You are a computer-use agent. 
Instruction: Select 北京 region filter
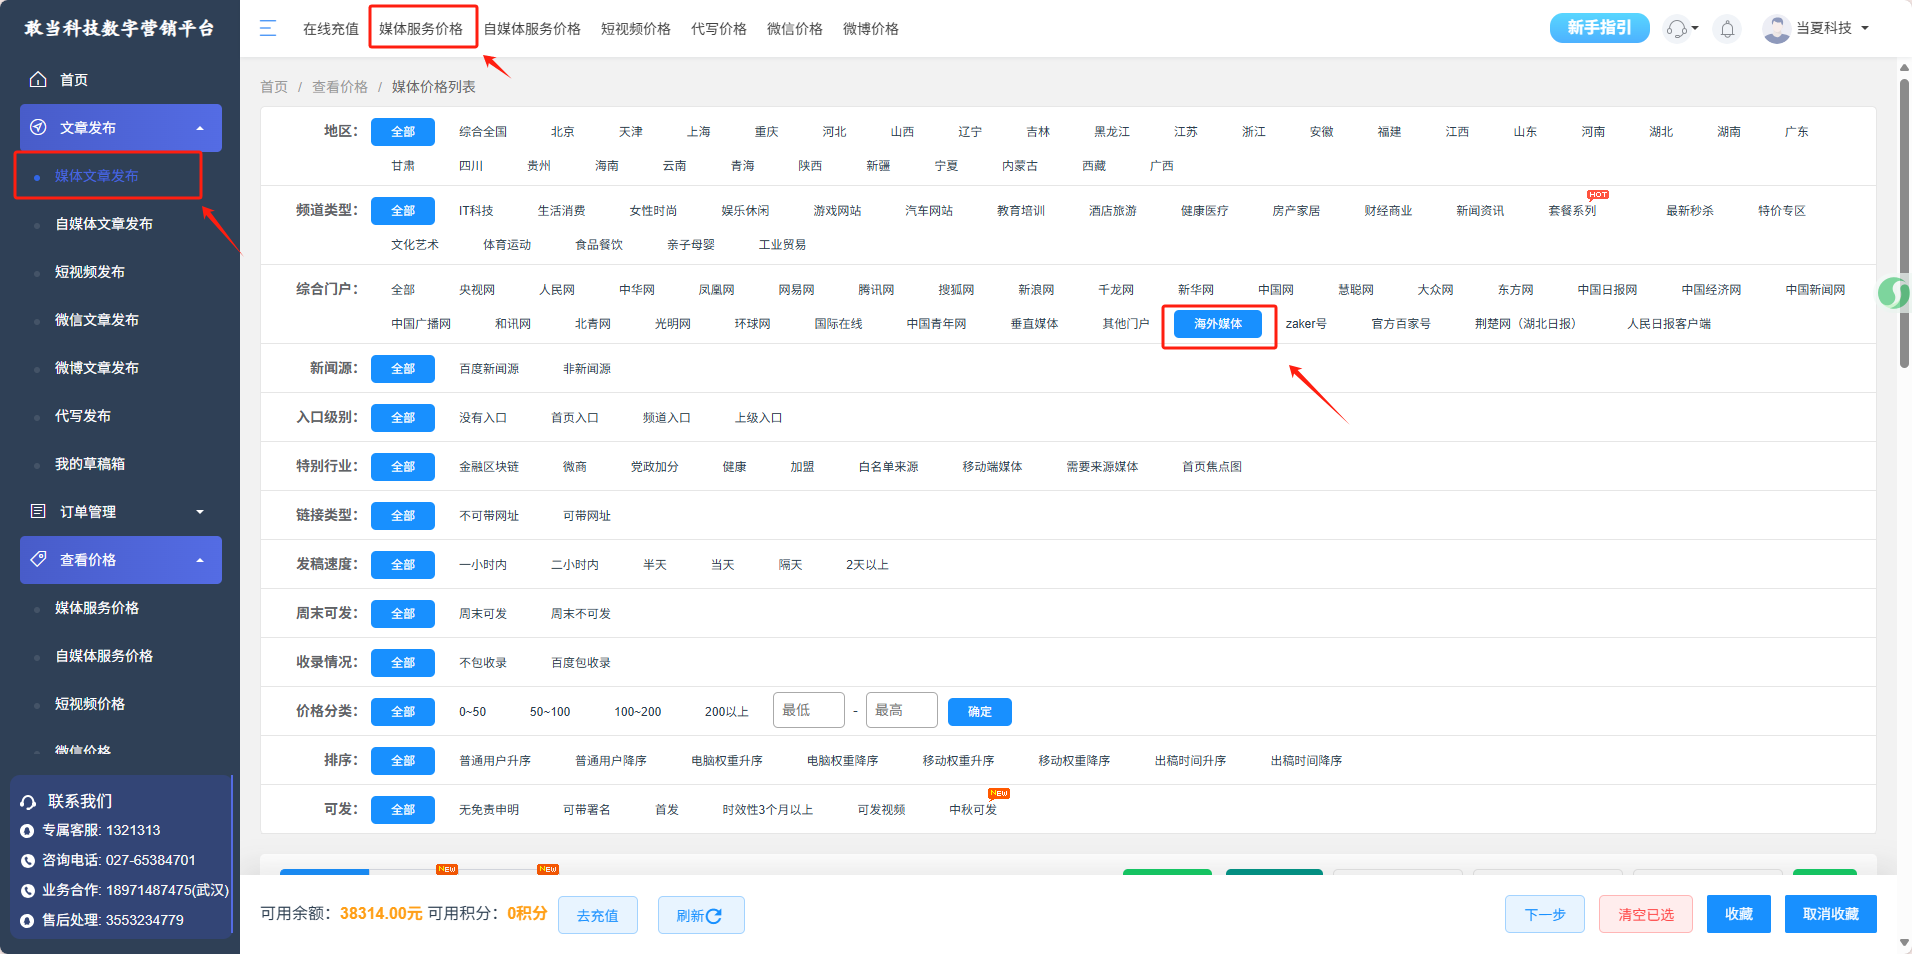pos(563,132)
